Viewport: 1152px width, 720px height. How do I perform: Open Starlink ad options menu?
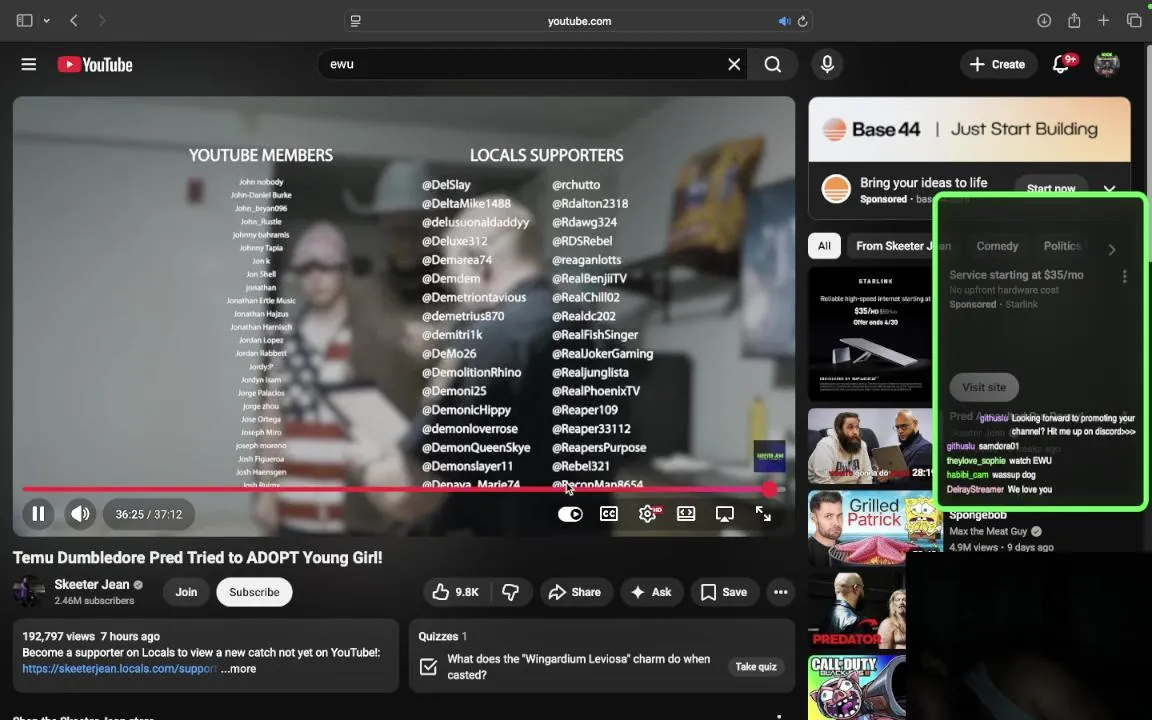[1124, 277]
